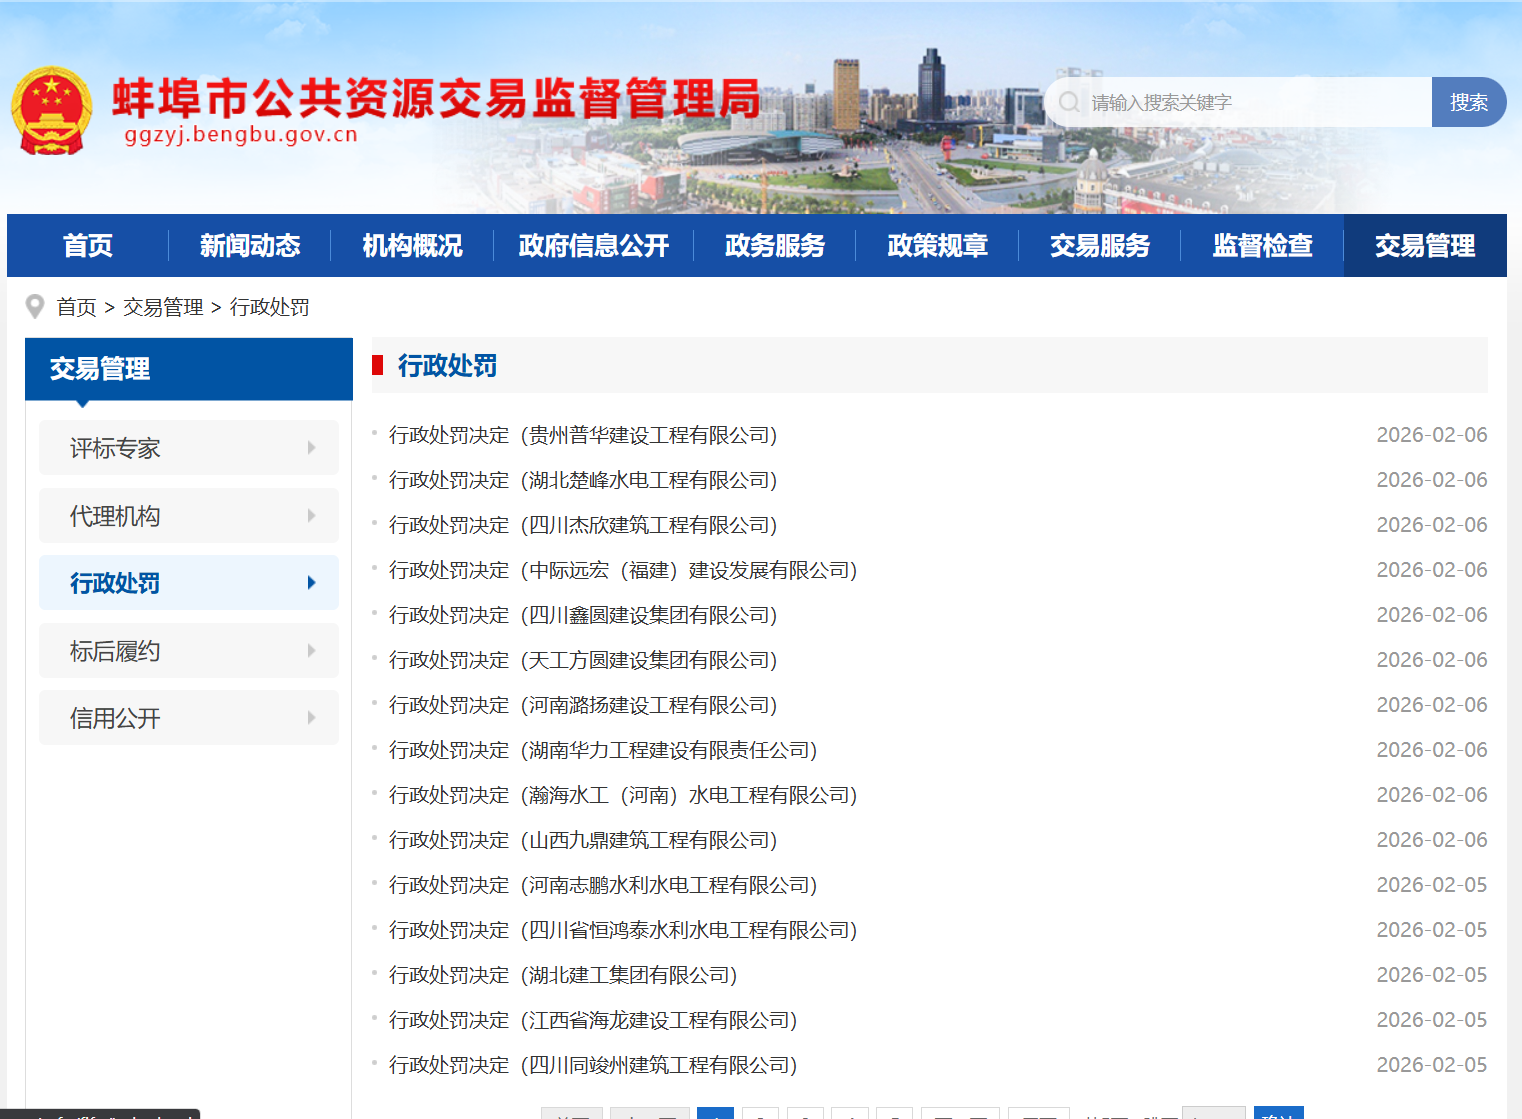Open penalty decision for 湖北楚峰水电工程有限公司
Screen dimensions: 1522x1119
pyautogui.click(x=583, y=480)
